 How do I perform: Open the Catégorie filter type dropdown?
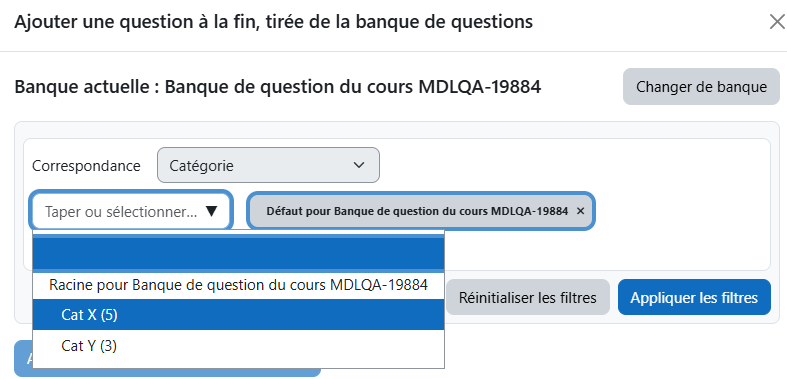[268, 165]
